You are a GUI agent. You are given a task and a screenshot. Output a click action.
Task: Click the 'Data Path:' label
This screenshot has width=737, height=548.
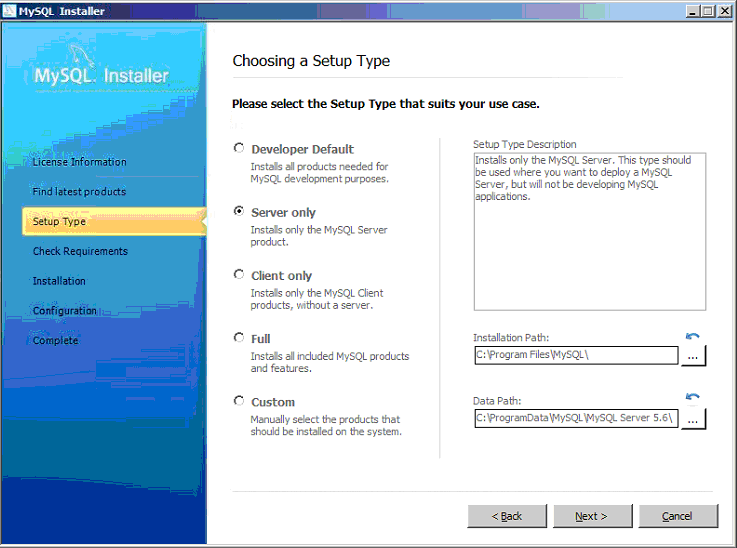(x=497, y=401)
